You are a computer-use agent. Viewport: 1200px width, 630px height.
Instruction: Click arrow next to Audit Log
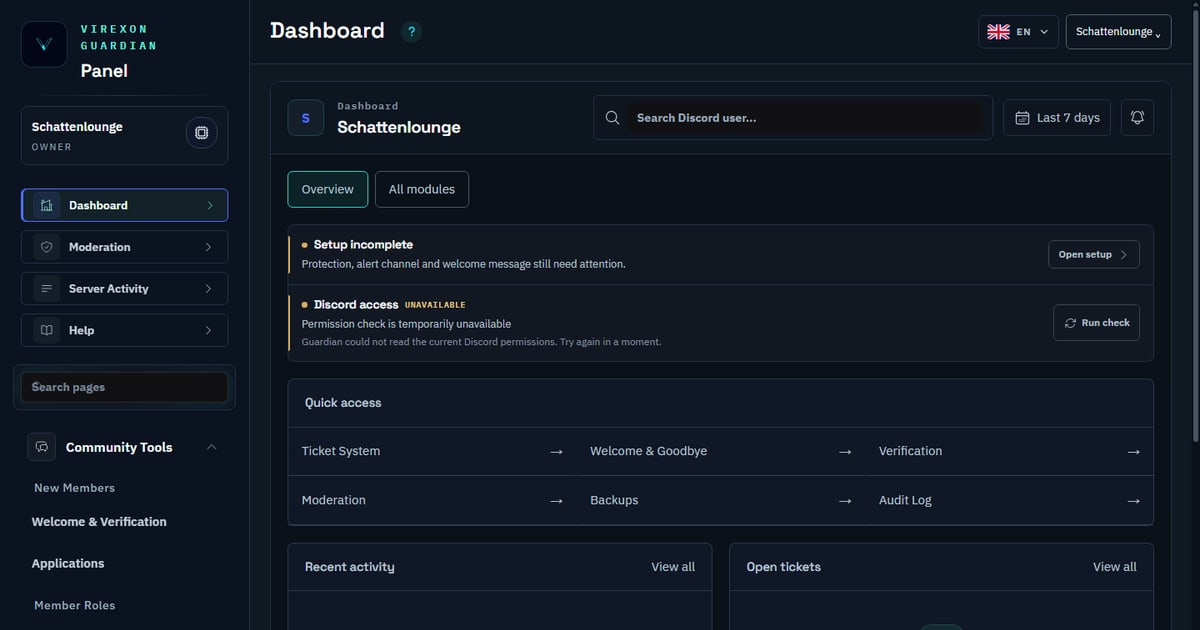pos(1133,501)
